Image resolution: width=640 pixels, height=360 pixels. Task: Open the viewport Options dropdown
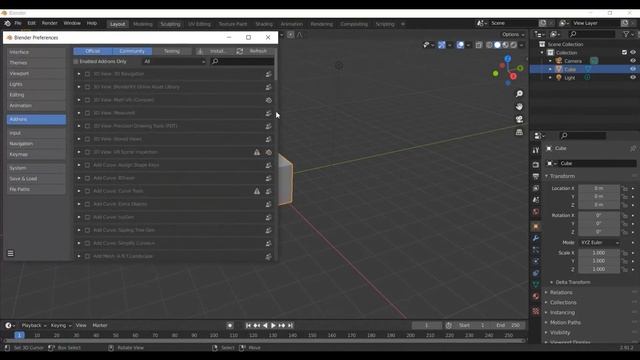(513, 35)
